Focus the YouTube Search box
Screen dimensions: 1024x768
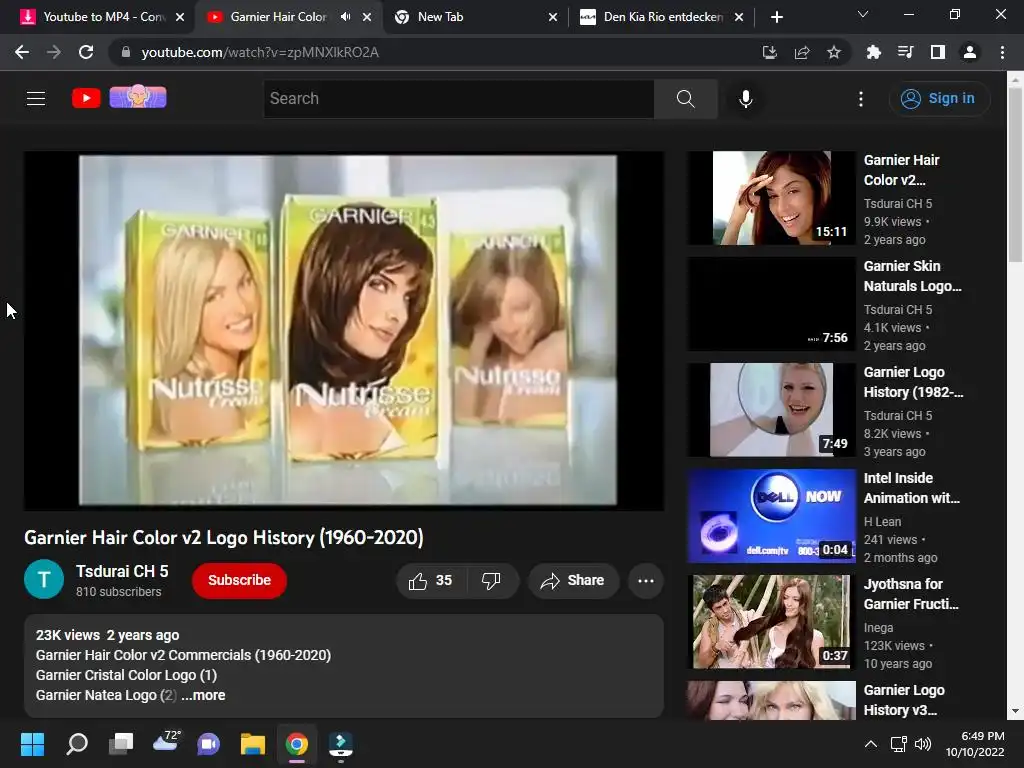[x=458, y=99]
